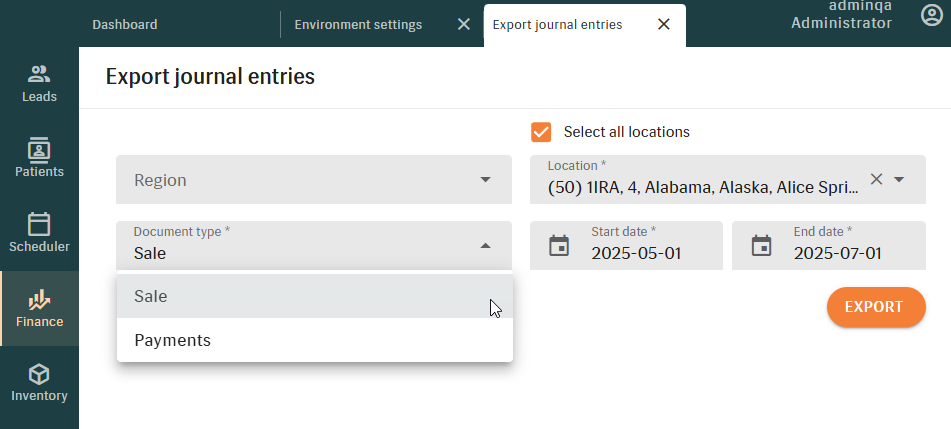Choose Sale from document type list
Image resolution: width=951 pixels, height=429 pixels.
315,296
